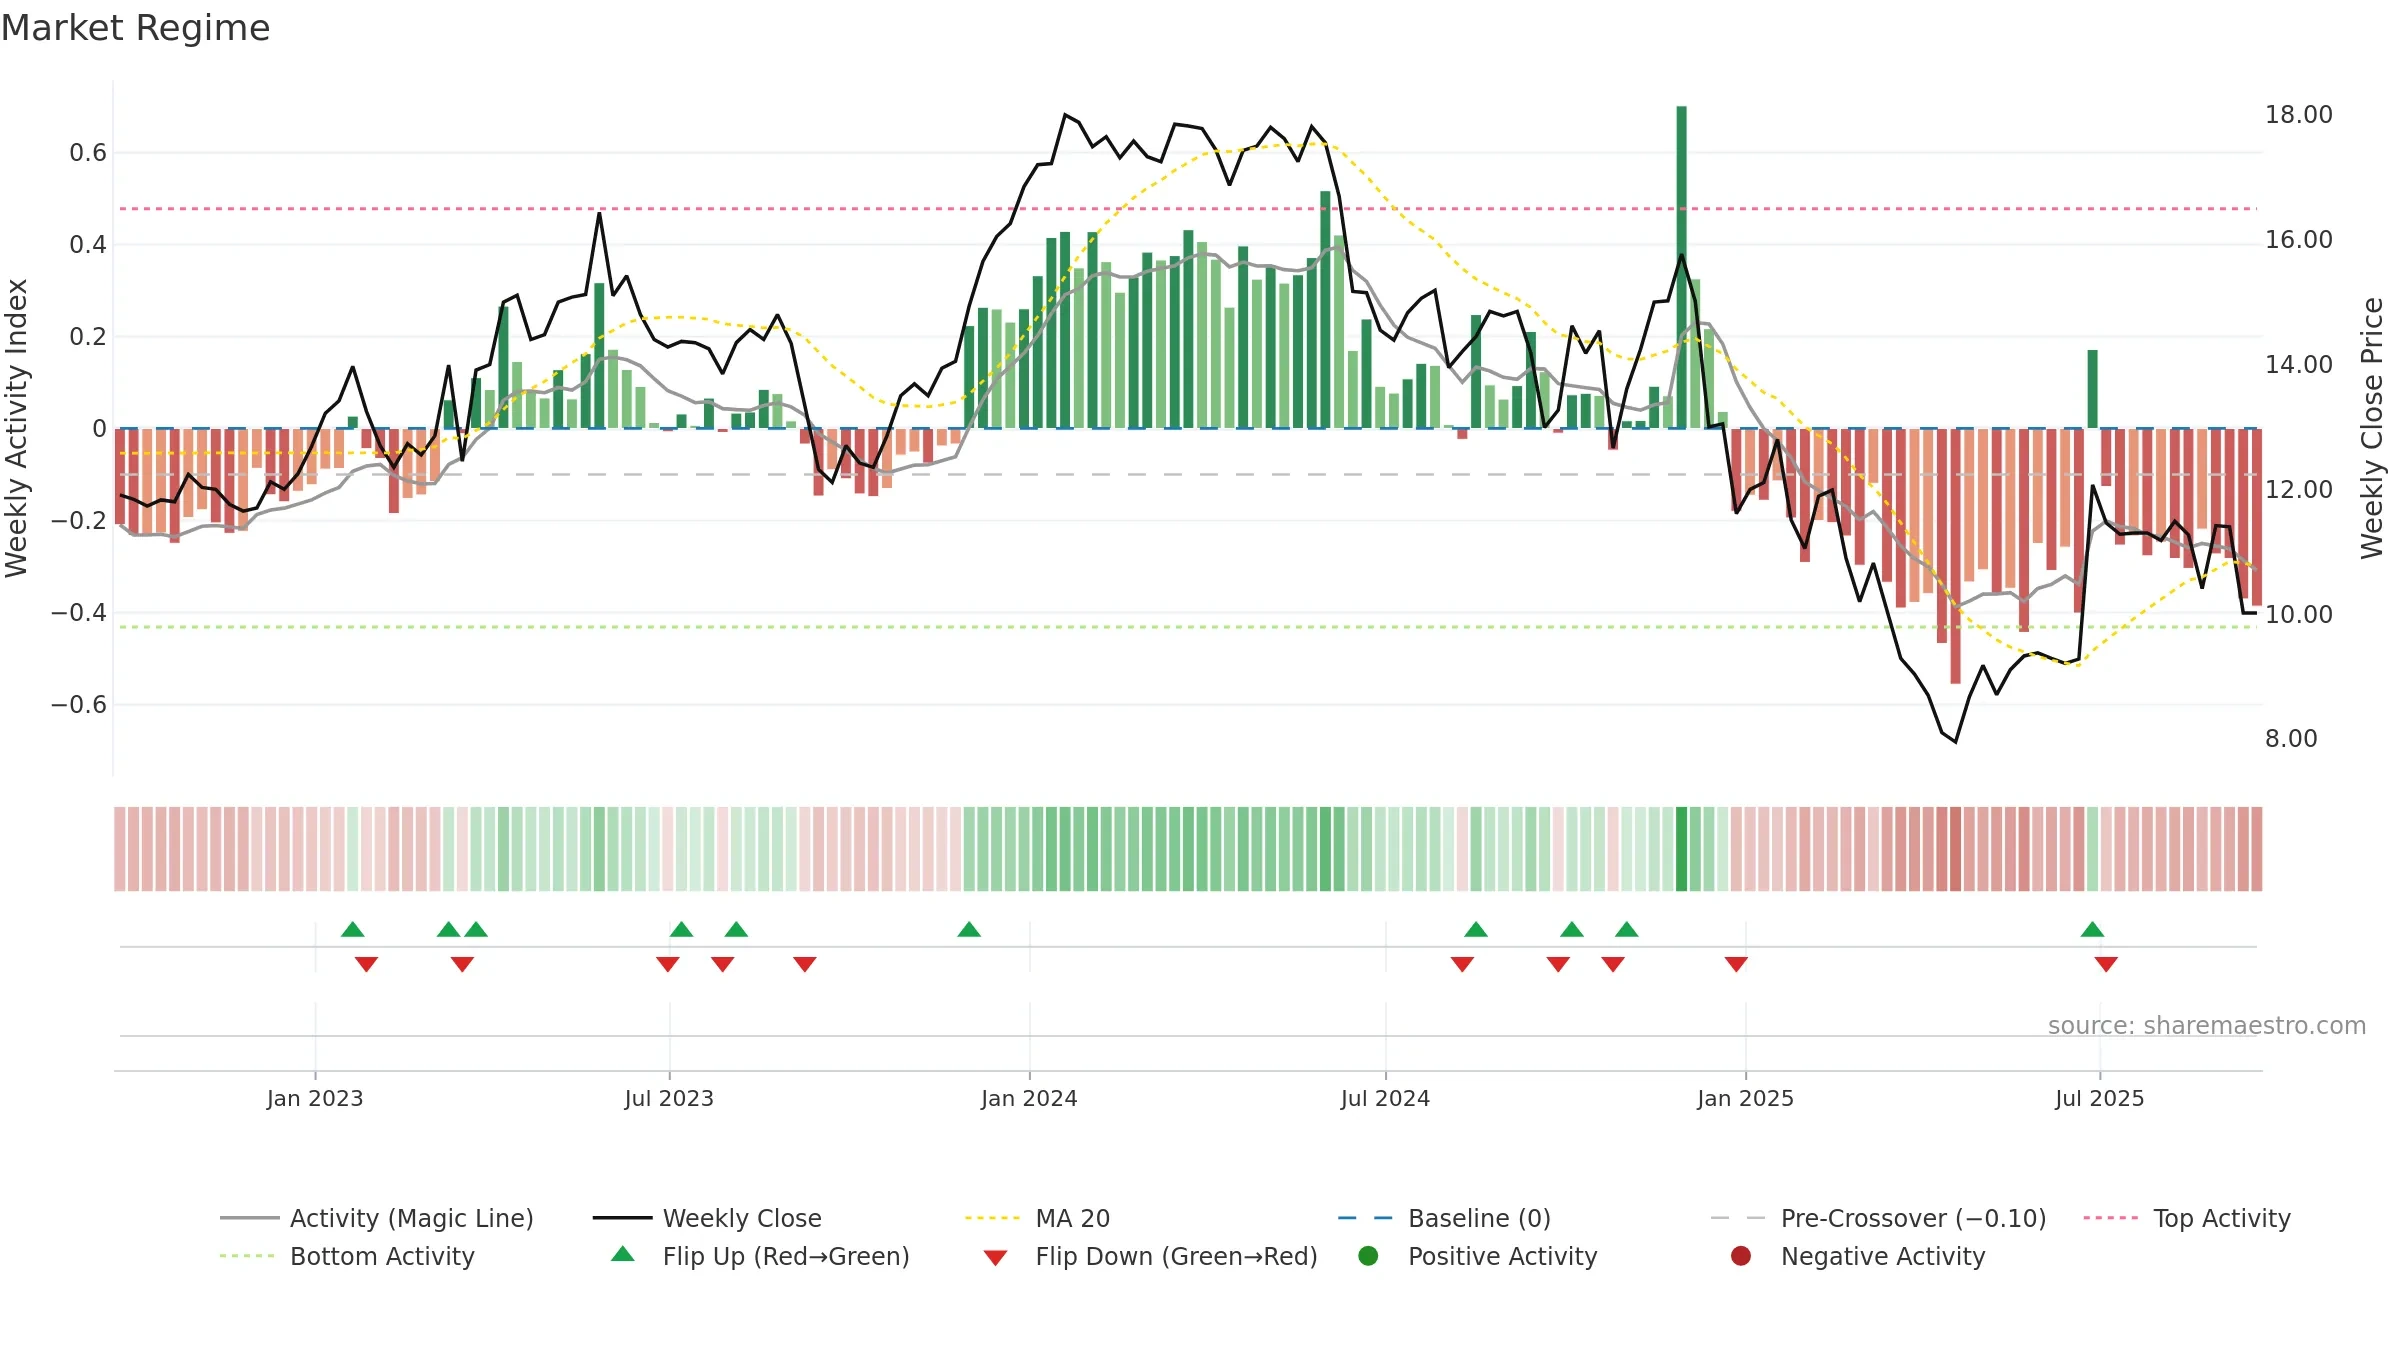Click the 16.00 price axis label
This screenshot has width=2400, height=1350.
[x=2299, y=240]
